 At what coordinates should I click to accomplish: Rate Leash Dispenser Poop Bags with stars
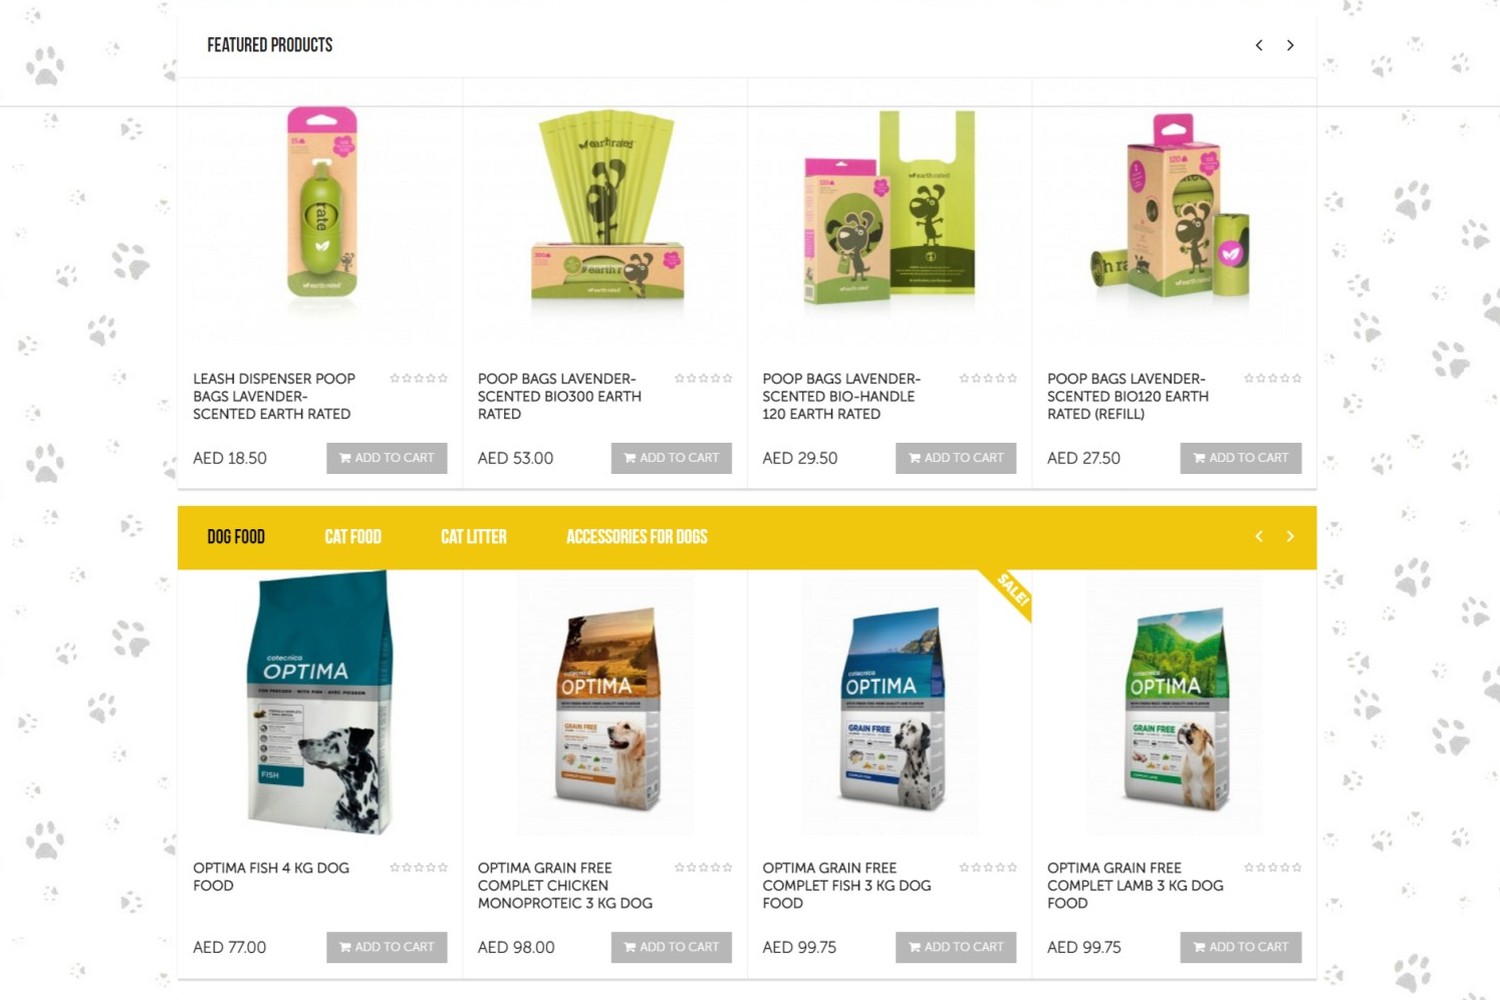tap(419, 378)
